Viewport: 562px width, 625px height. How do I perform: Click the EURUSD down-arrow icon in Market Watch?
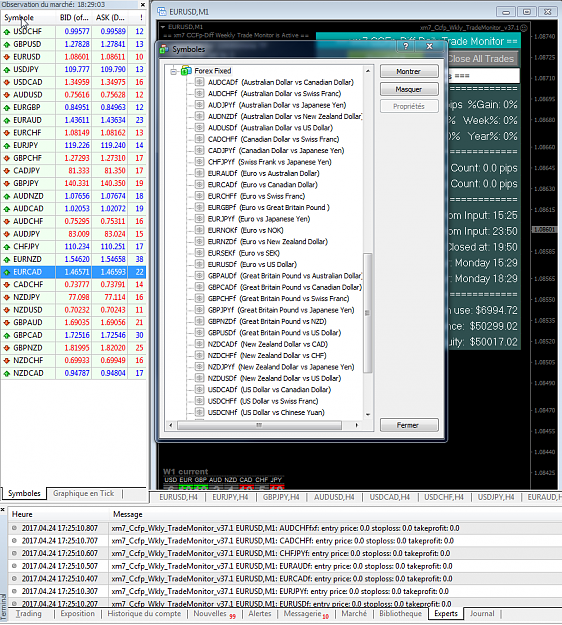7,57
